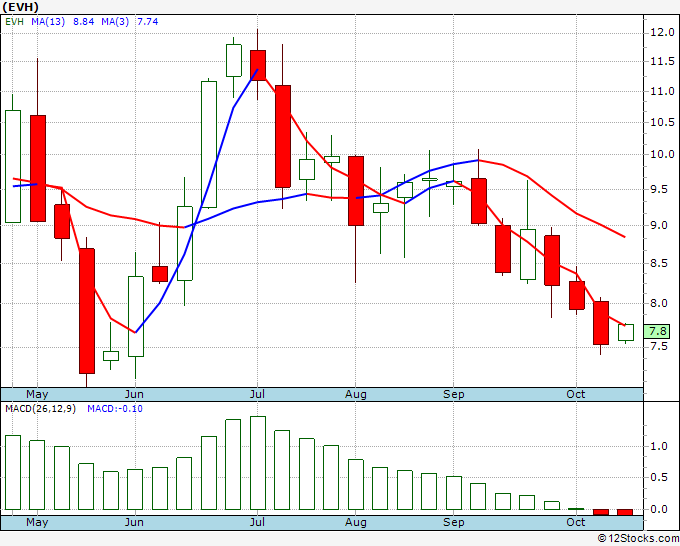
Task: Click the 1.0 MACD axis label
Action: pyautogui.click(x=659, y=446)
